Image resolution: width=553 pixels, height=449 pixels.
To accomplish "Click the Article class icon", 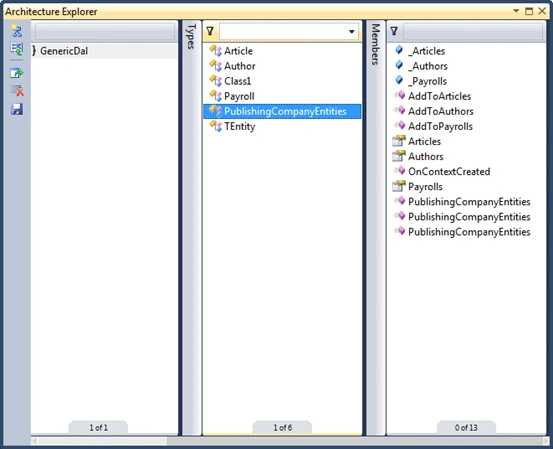I will [215, 50].
